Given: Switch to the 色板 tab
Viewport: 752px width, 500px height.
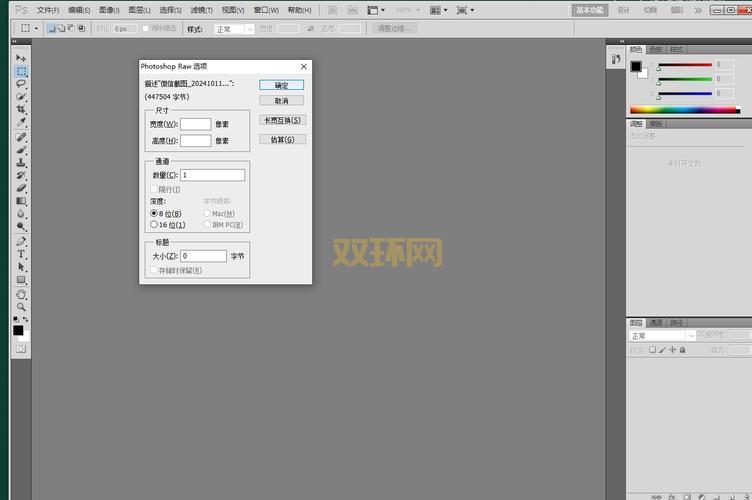Looking at the screenshot, I should (656, 49).
